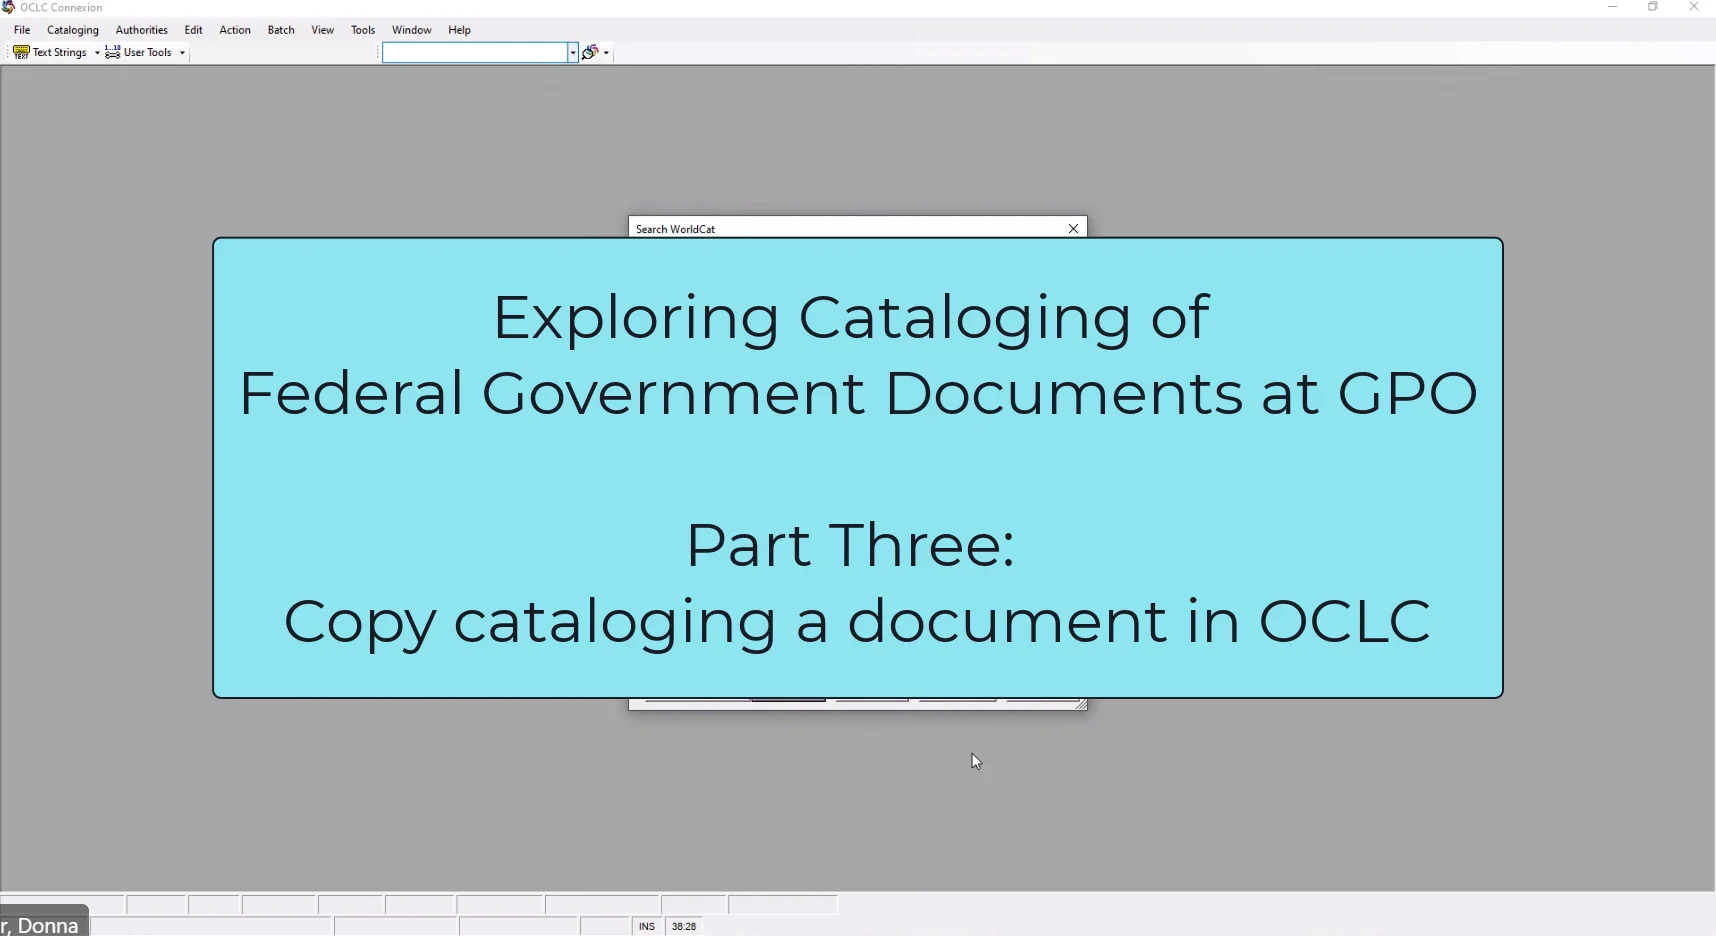1716x936 pixels.
Task: Close the Search WorldCat dialog
Action: click(x=1072, y=228)
